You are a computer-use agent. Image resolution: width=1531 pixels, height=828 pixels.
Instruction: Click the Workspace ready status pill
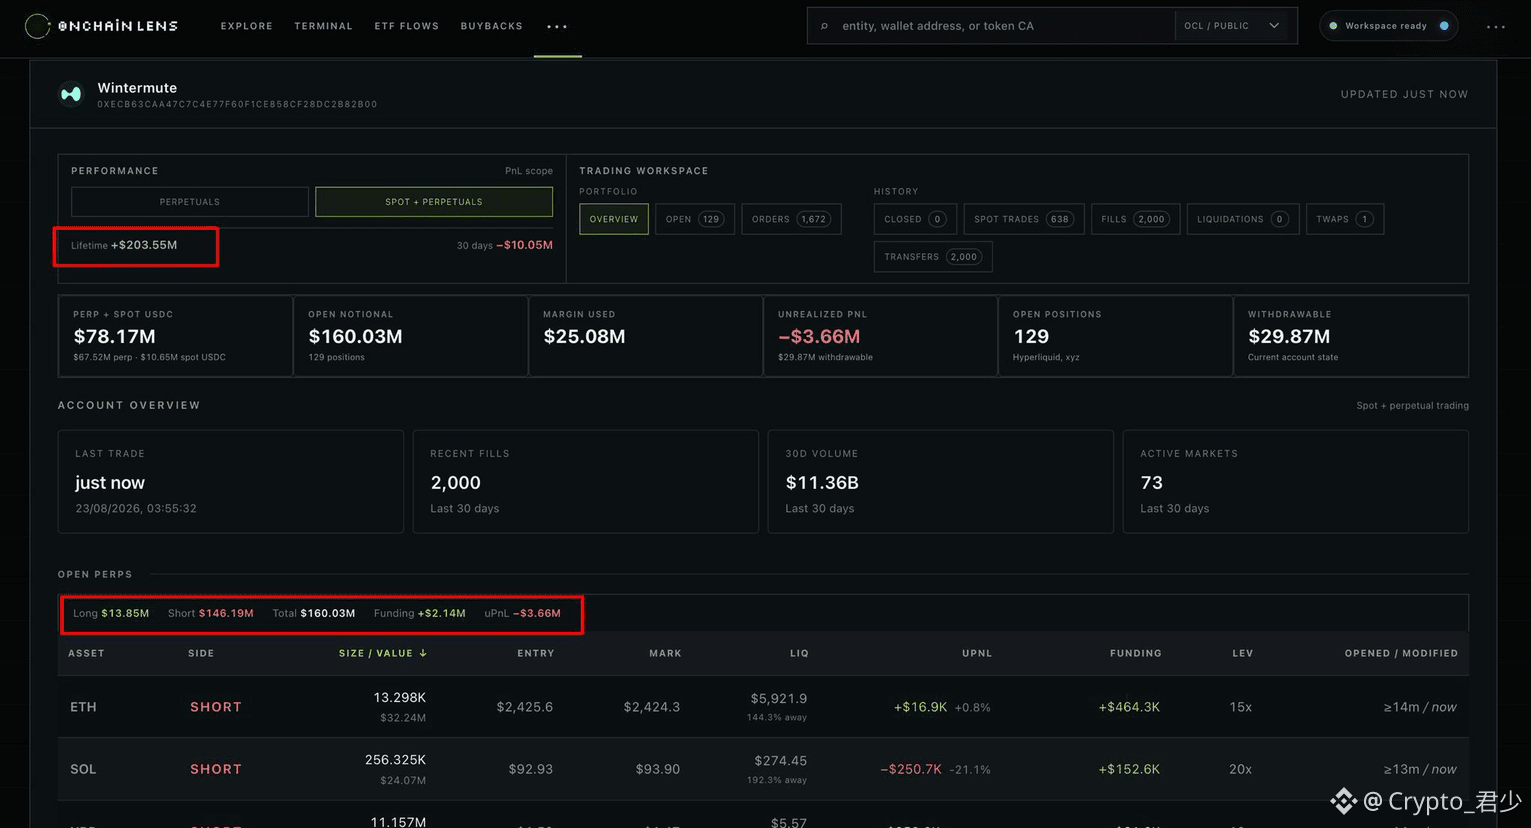point(1389,26)
